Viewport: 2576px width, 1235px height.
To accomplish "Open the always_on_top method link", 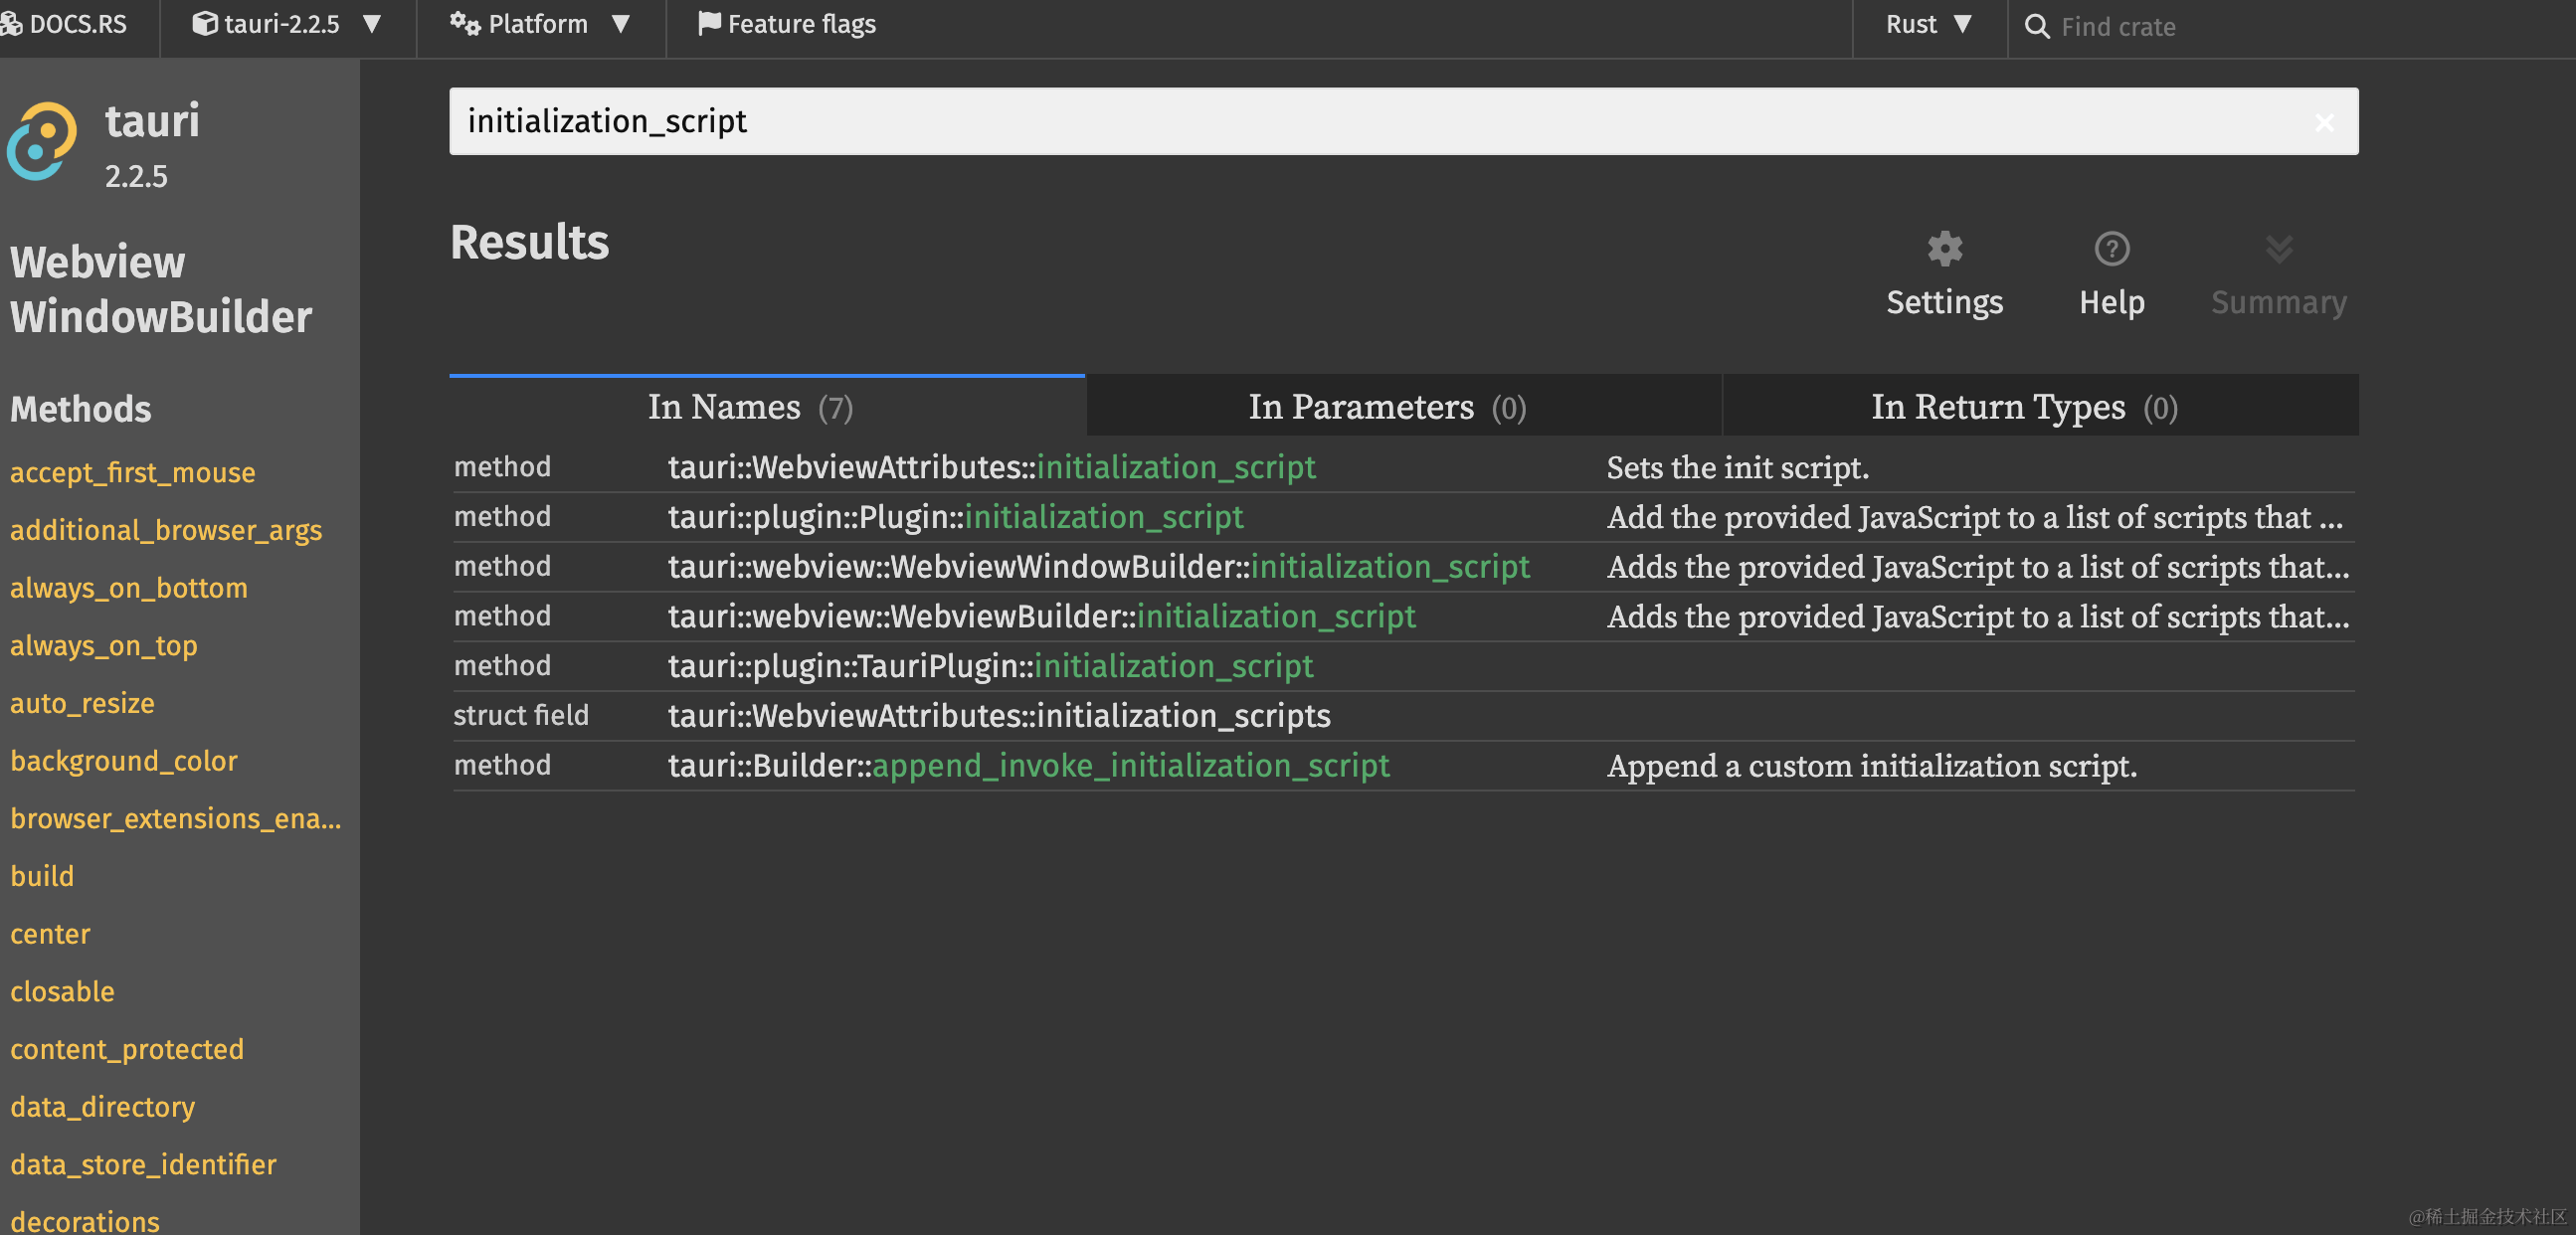I will [x=104, y=646].
